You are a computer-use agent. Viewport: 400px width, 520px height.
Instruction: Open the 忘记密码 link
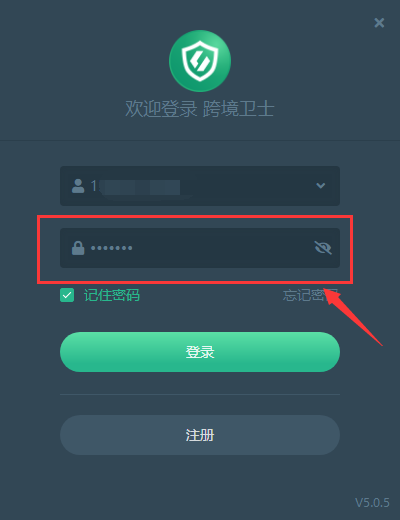(310, 295)
